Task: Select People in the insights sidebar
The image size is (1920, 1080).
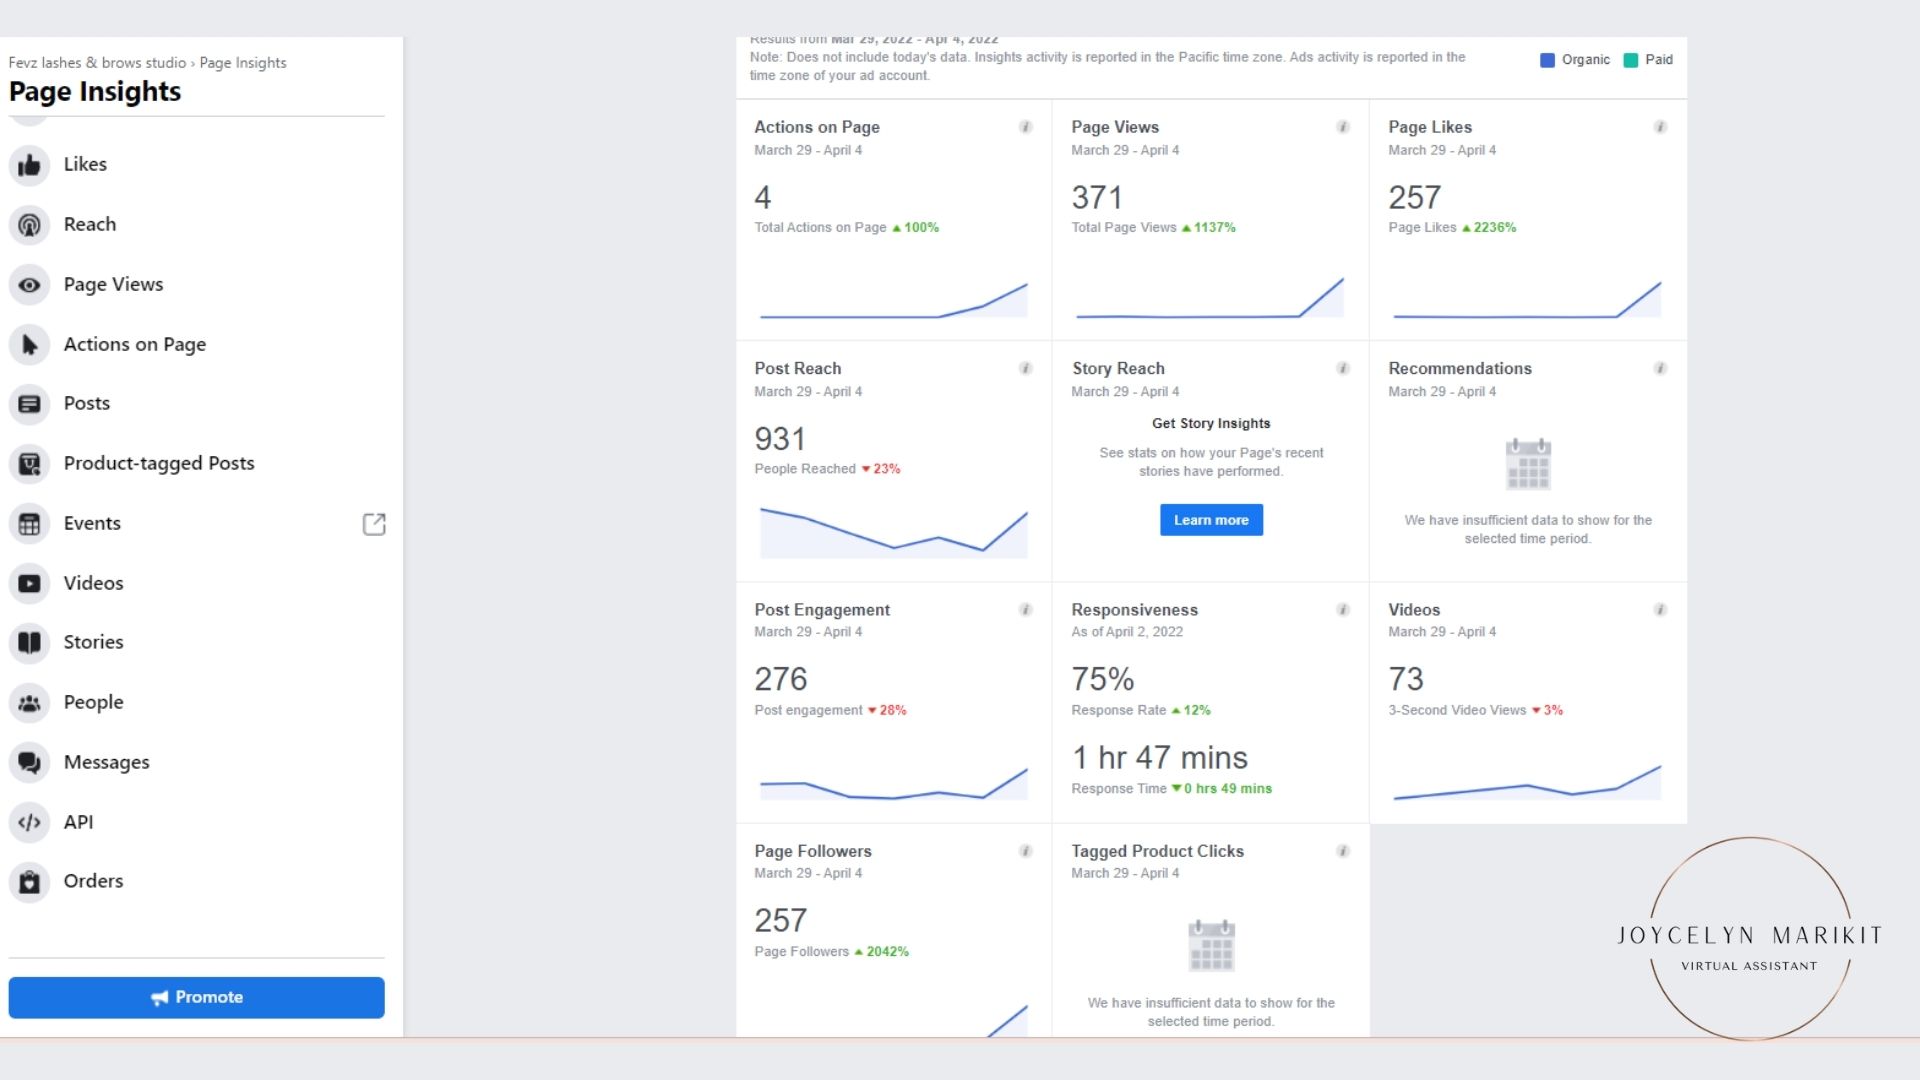Action: click(93, 702)
